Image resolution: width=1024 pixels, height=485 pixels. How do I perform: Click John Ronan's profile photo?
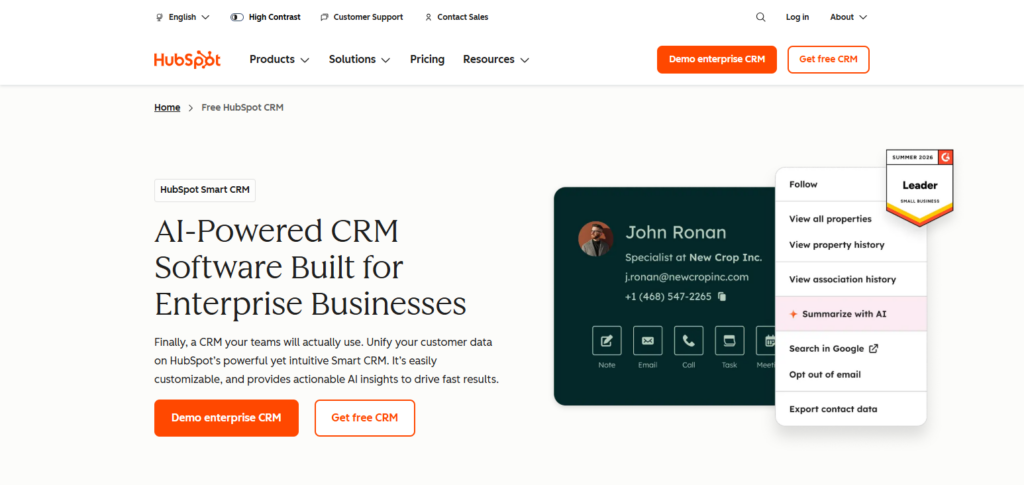pyautogui.click(x=596, y=238)
